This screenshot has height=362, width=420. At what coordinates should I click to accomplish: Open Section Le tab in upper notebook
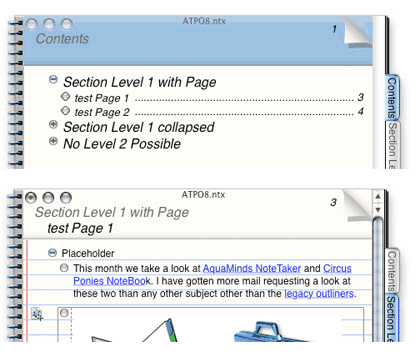click(392, 145)
